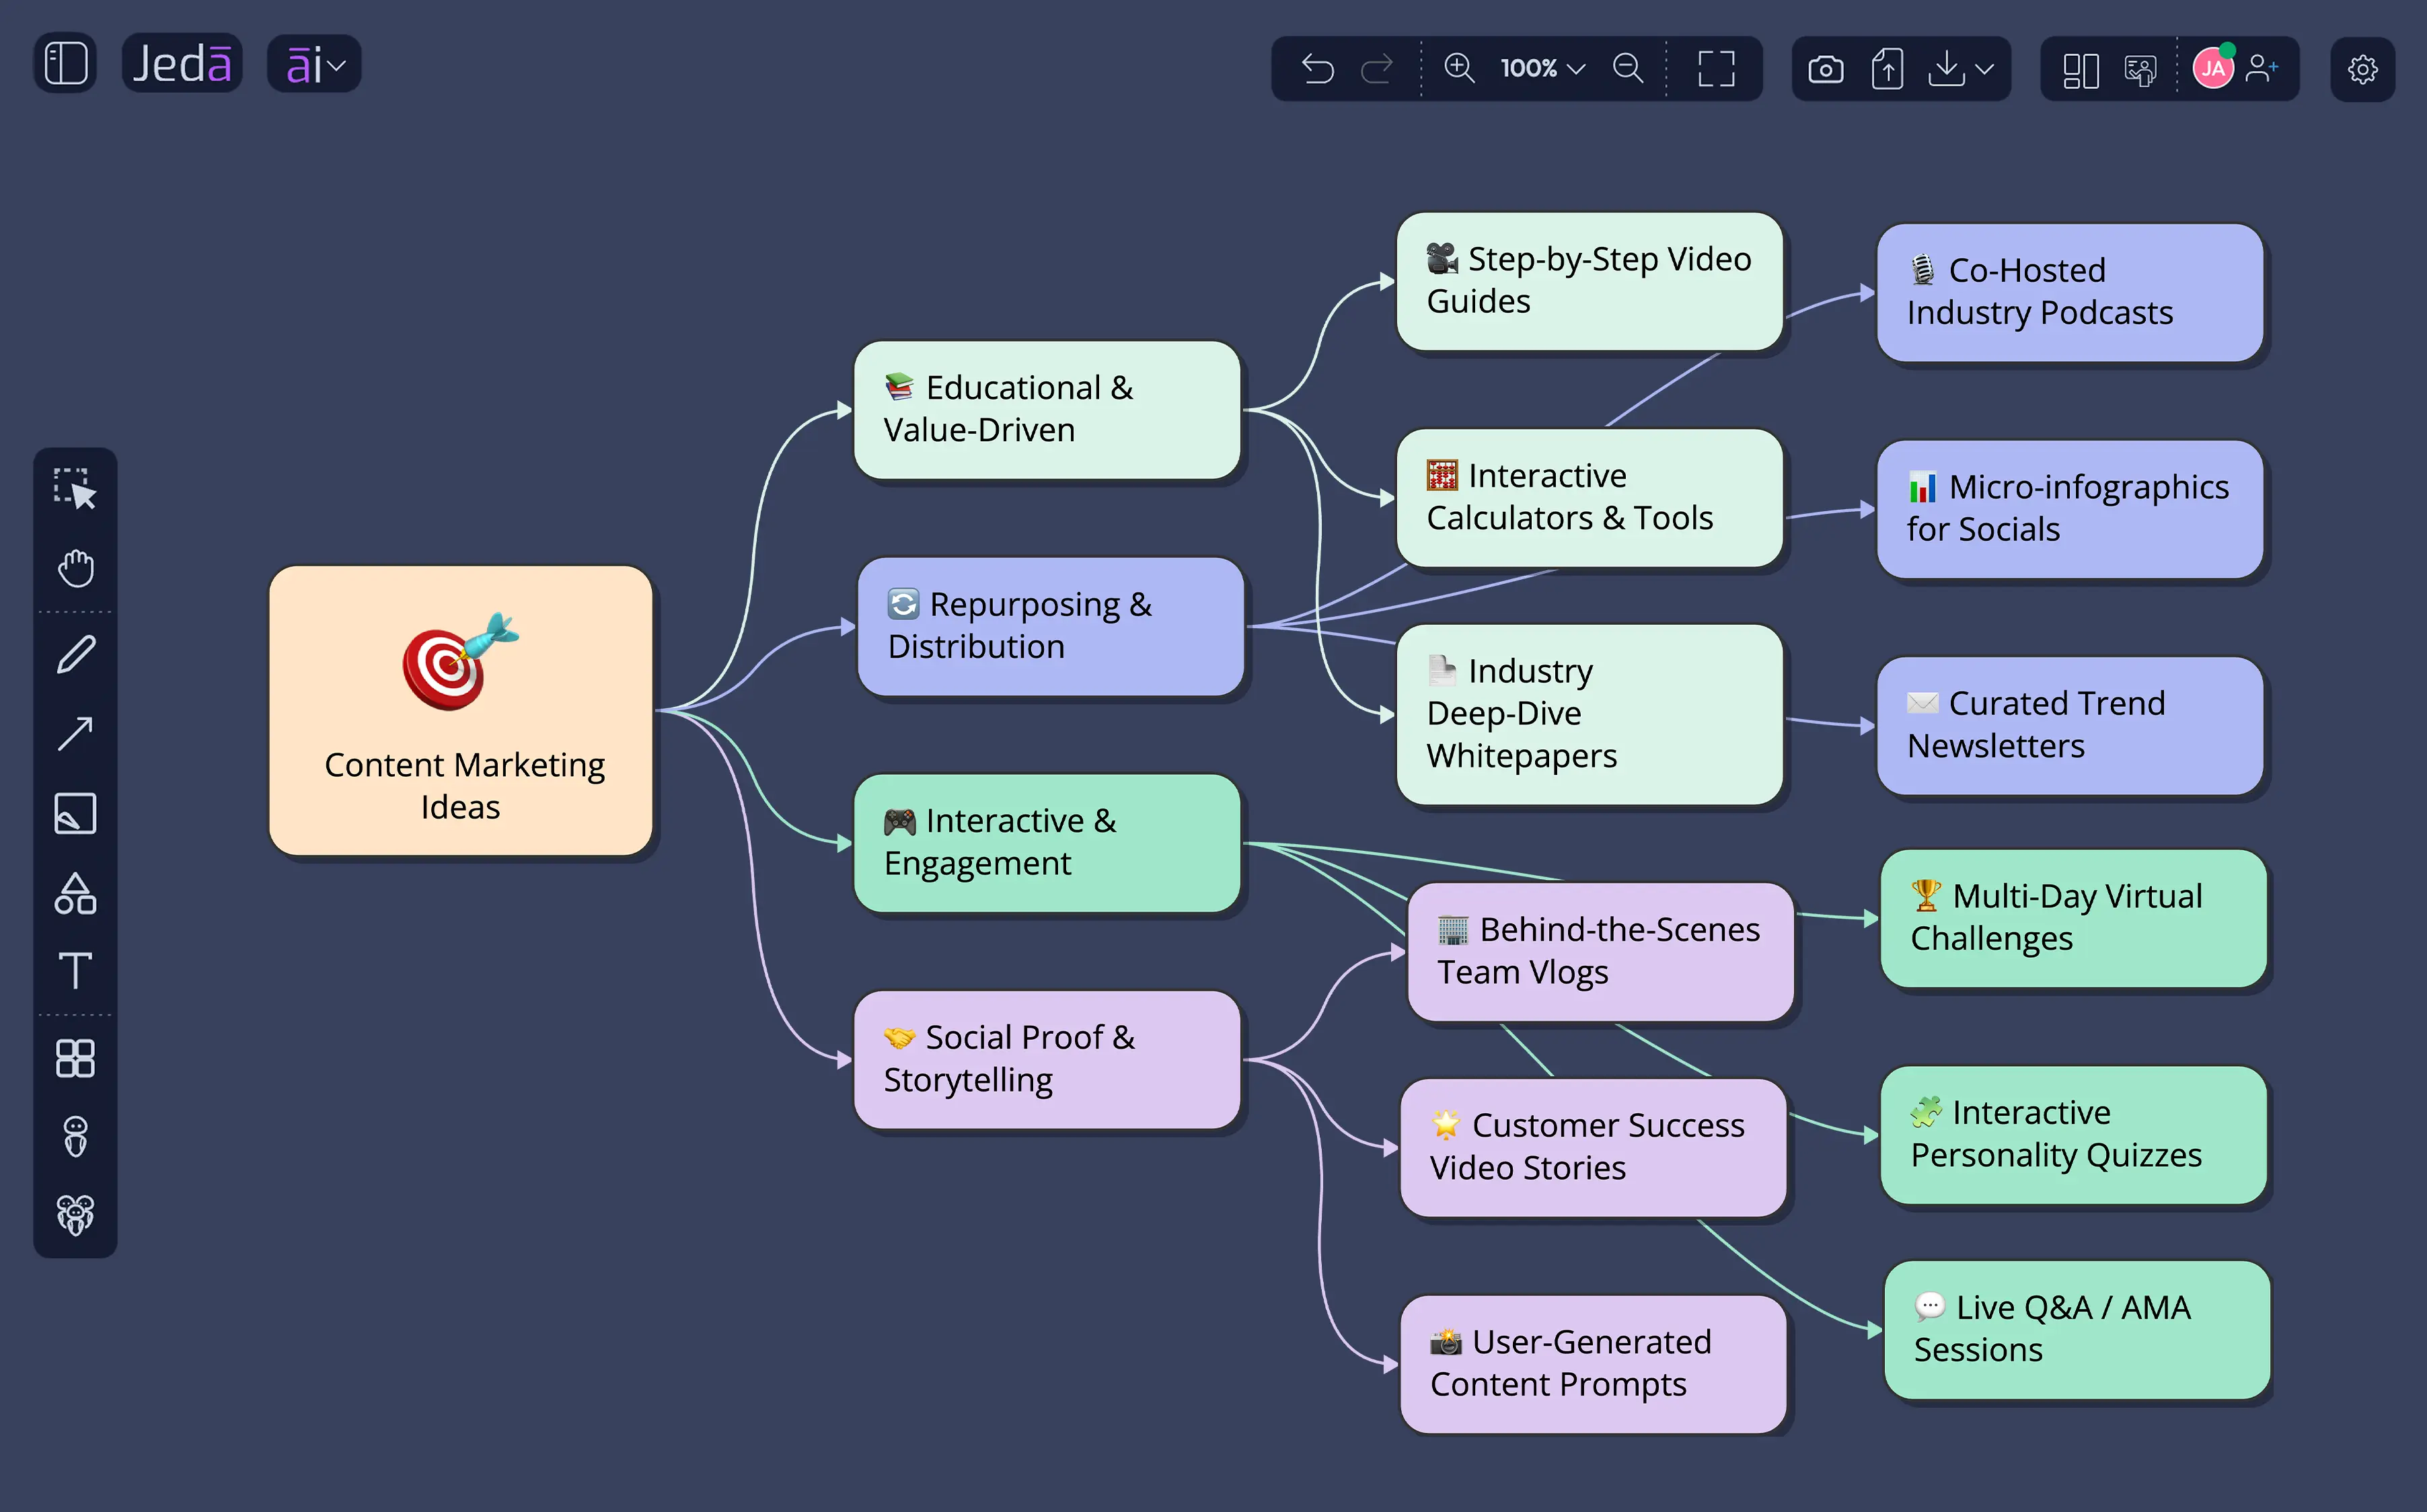Screen dimensions: 2427x1512
Task: Click the upload file icon
Action: 1886,69
